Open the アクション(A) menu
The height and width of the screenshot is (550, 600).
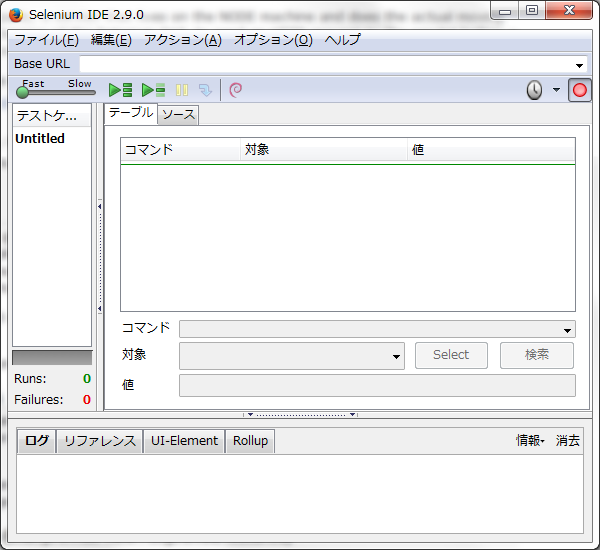183,40
